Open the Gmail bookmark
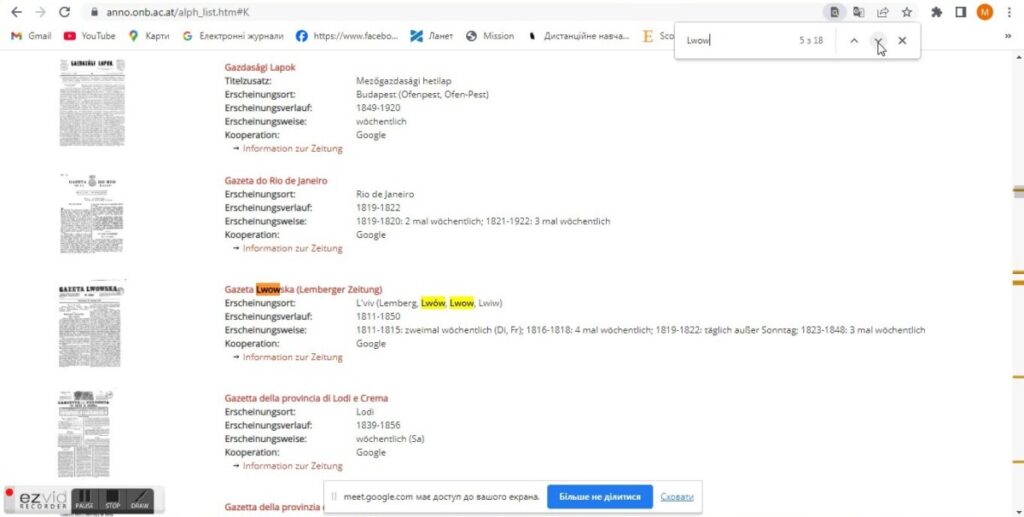 coord(31,36)
